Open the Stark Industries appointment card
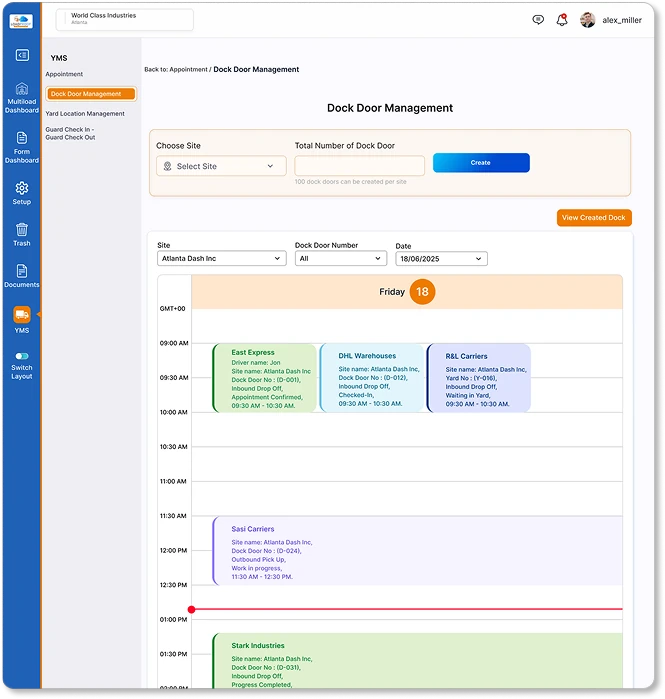 [417, 661]
